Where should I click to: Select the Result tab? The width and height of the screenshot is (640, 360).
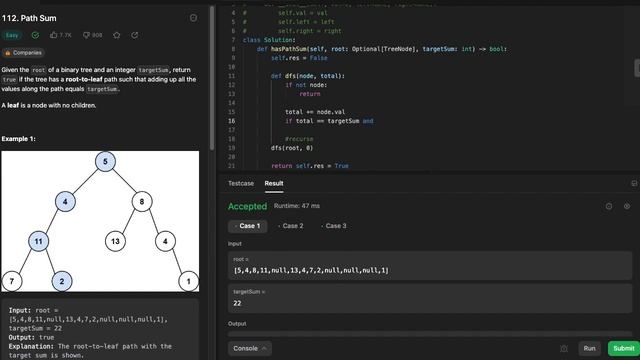coord(274,183)
